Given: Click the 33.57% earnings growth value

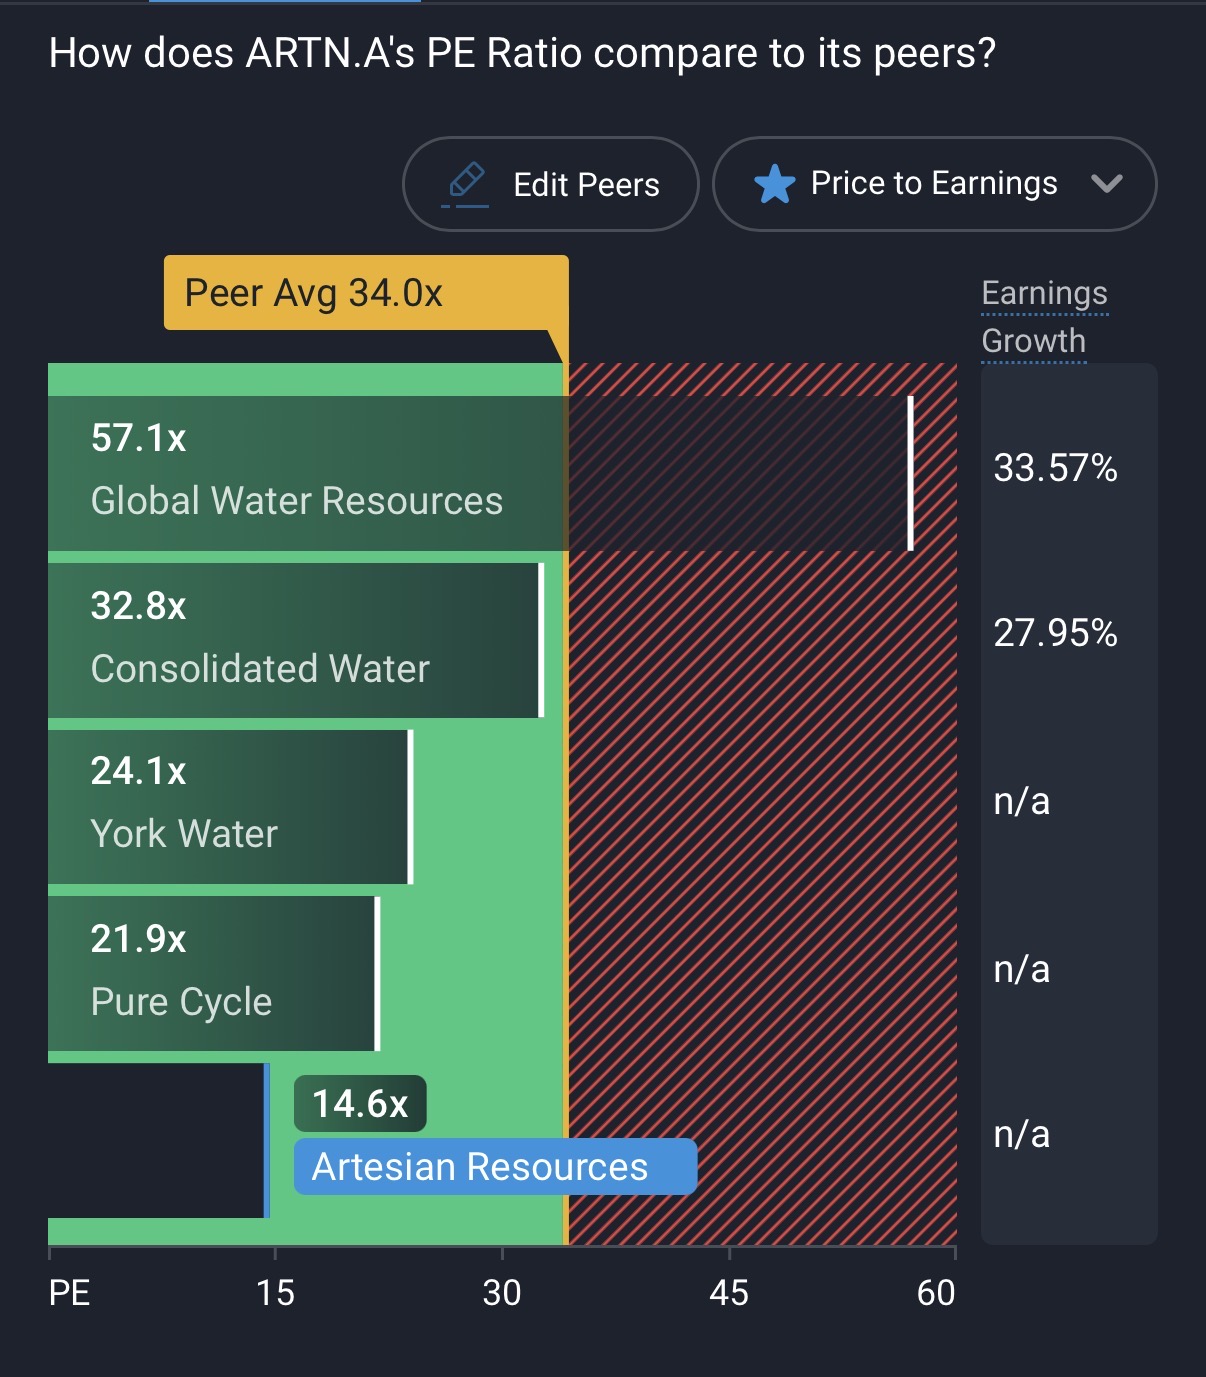Looking at the screenshot, I should pos(1055,468).
